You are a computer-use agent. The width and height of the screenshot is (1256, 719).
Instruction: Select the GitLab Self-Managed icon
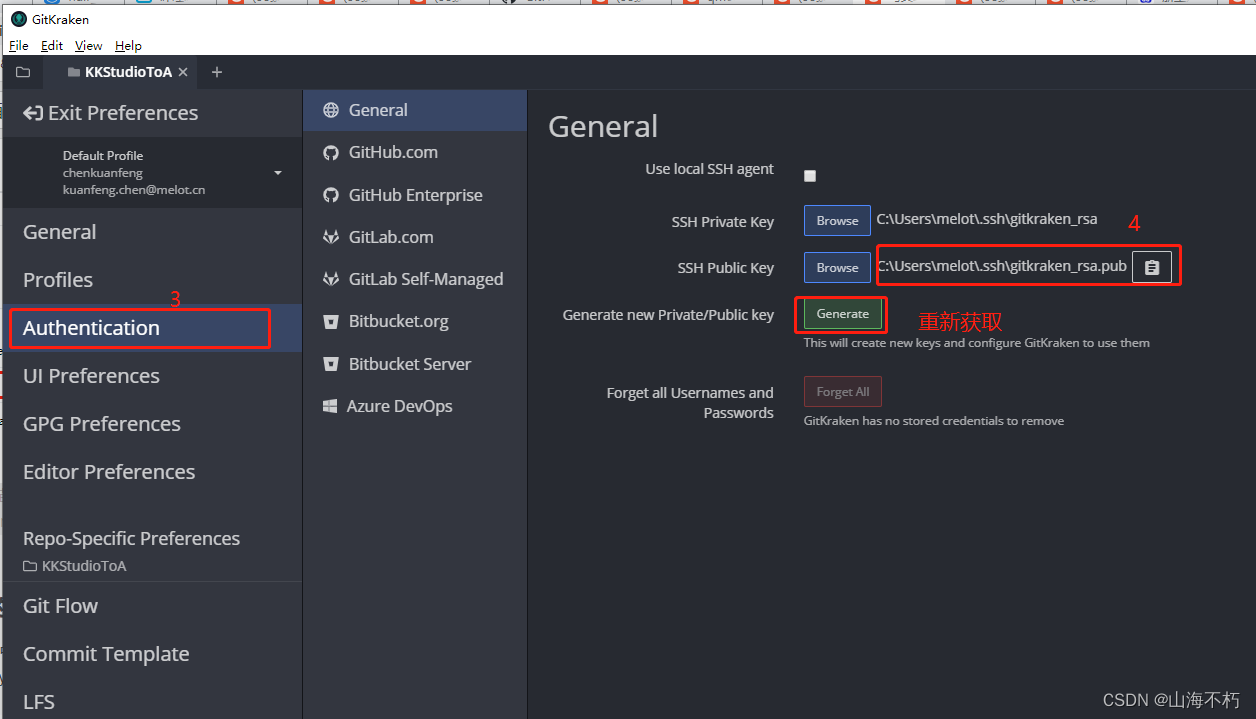click(x=331, y=279)
